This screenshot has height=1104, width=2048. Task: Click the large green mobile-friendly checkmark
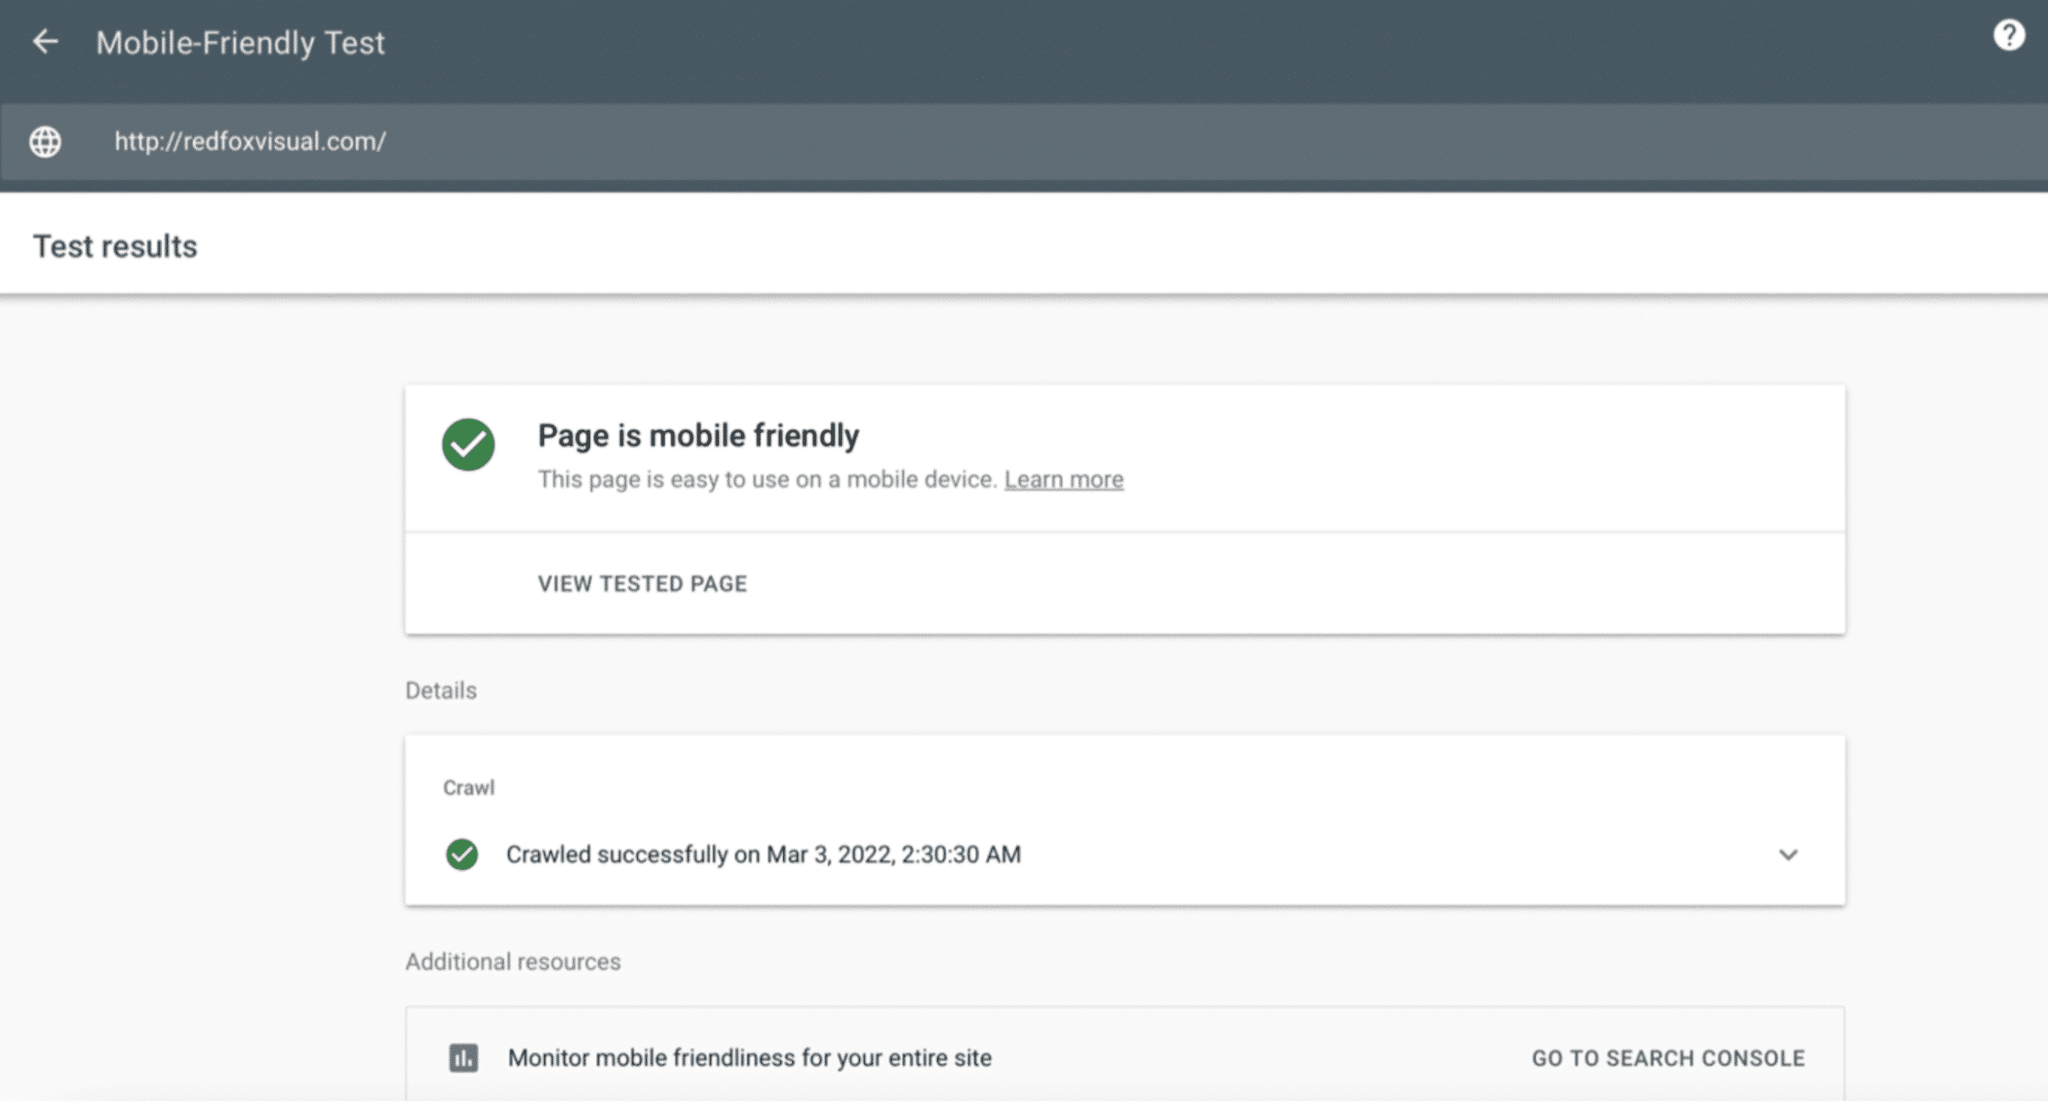[468, 445]
